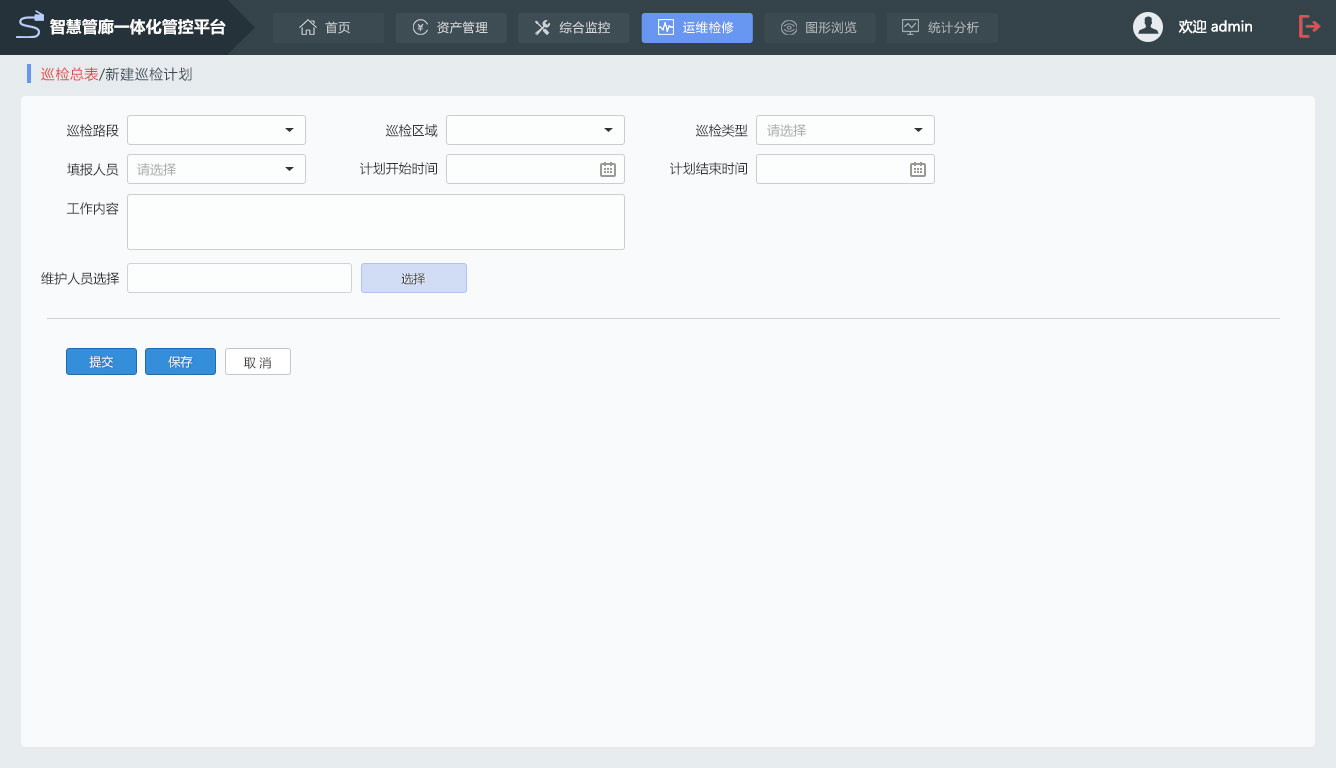Click the 提交 submit button
This screenshot has width=1336, height=768.
[101, 362]
